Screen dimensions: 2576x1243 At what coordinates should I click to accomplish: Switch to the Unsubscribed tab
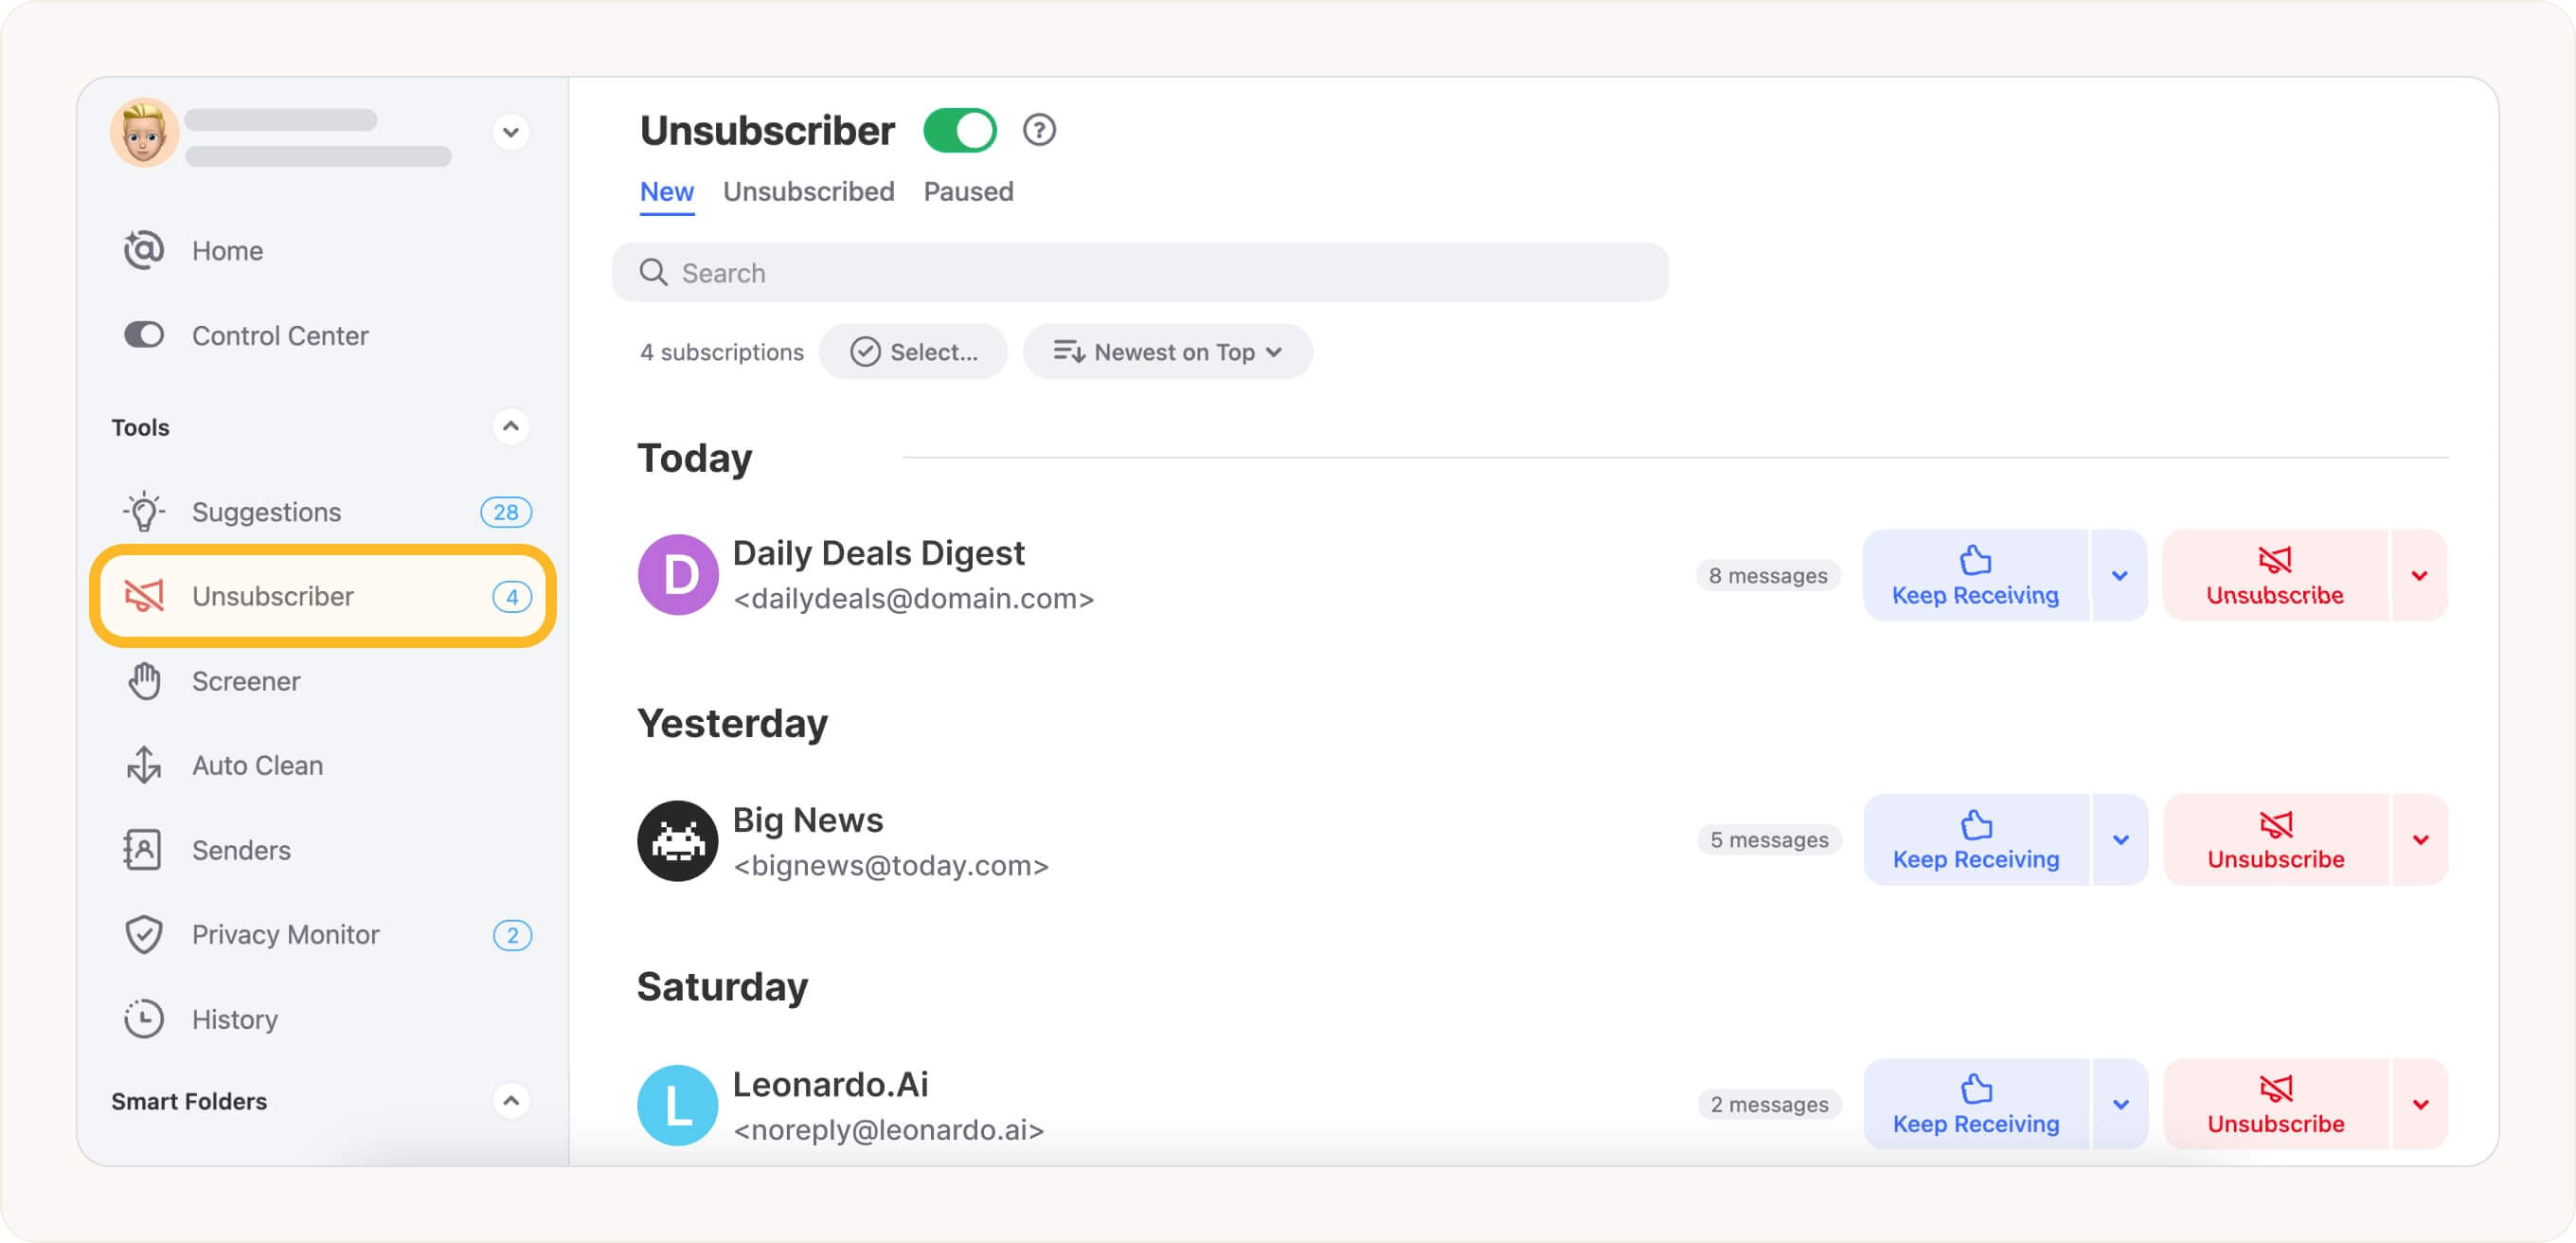(808, 191)
